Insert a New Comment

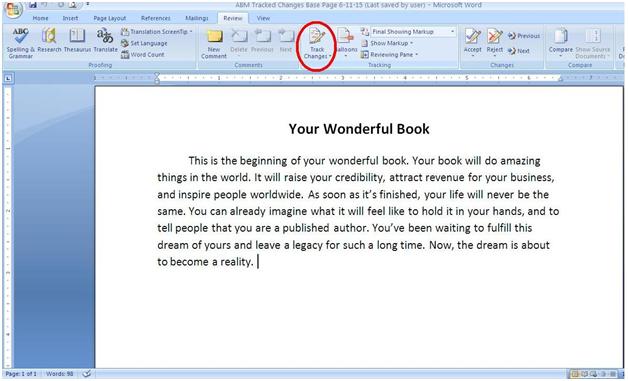[x=214, y=44]
